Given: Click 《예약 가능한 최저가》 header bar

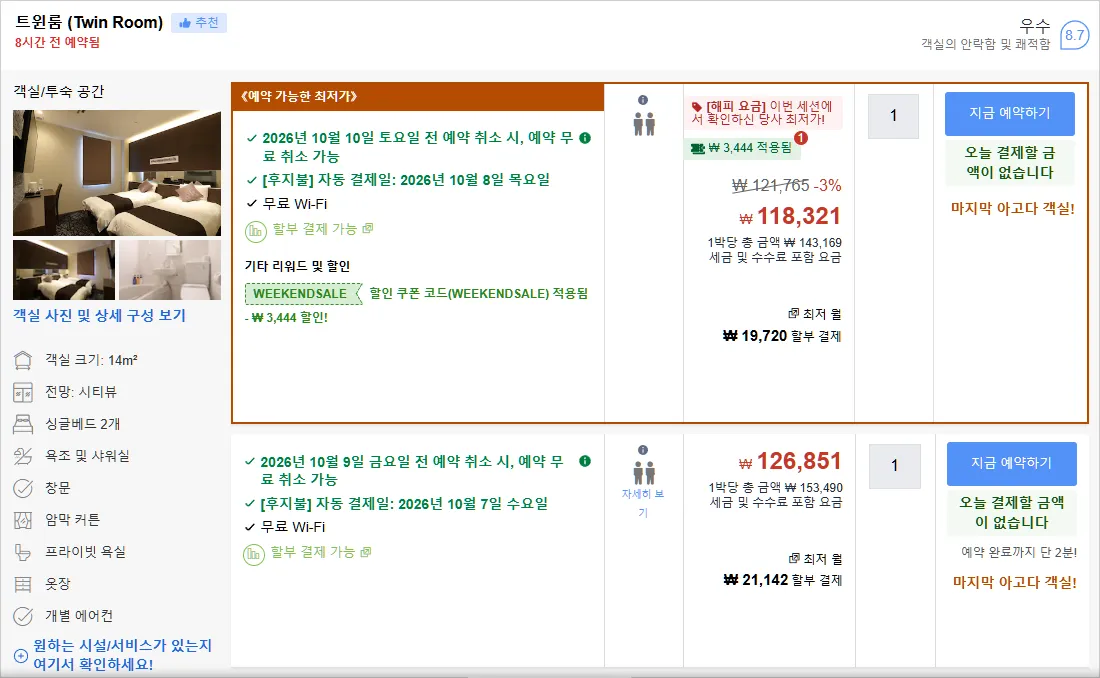Looking at the screenshot, I should tap(418, 97).
